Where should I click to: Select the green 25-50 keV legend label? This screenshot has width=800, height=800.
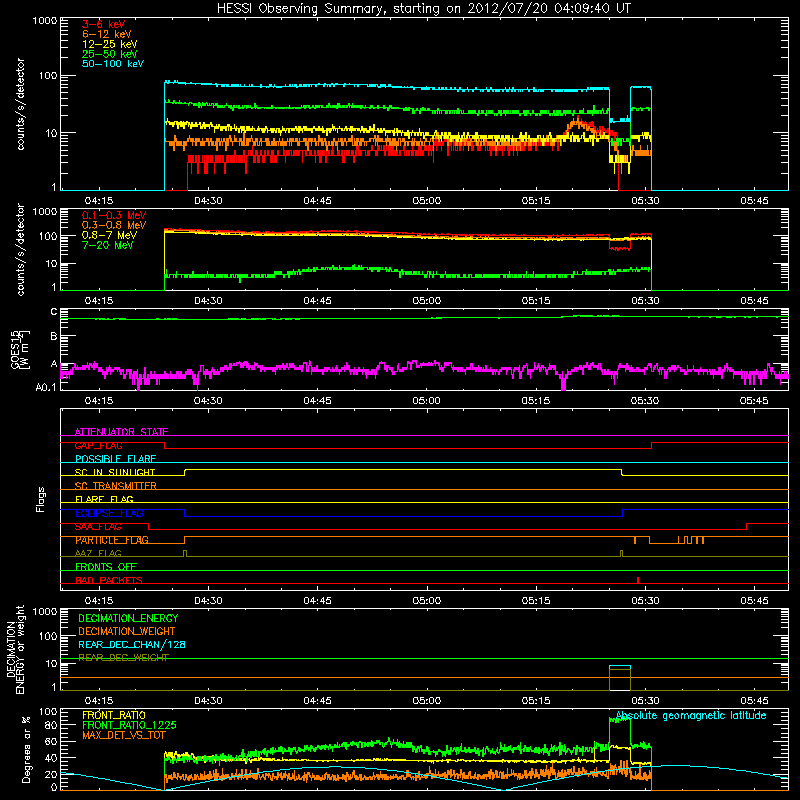[109, 54]
